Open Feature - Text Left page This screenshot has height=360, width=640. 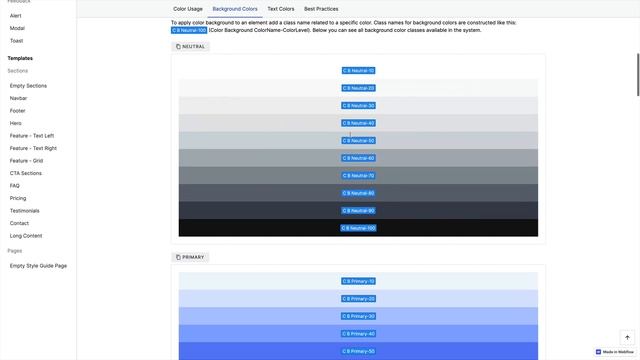click(x=32, y=136)
